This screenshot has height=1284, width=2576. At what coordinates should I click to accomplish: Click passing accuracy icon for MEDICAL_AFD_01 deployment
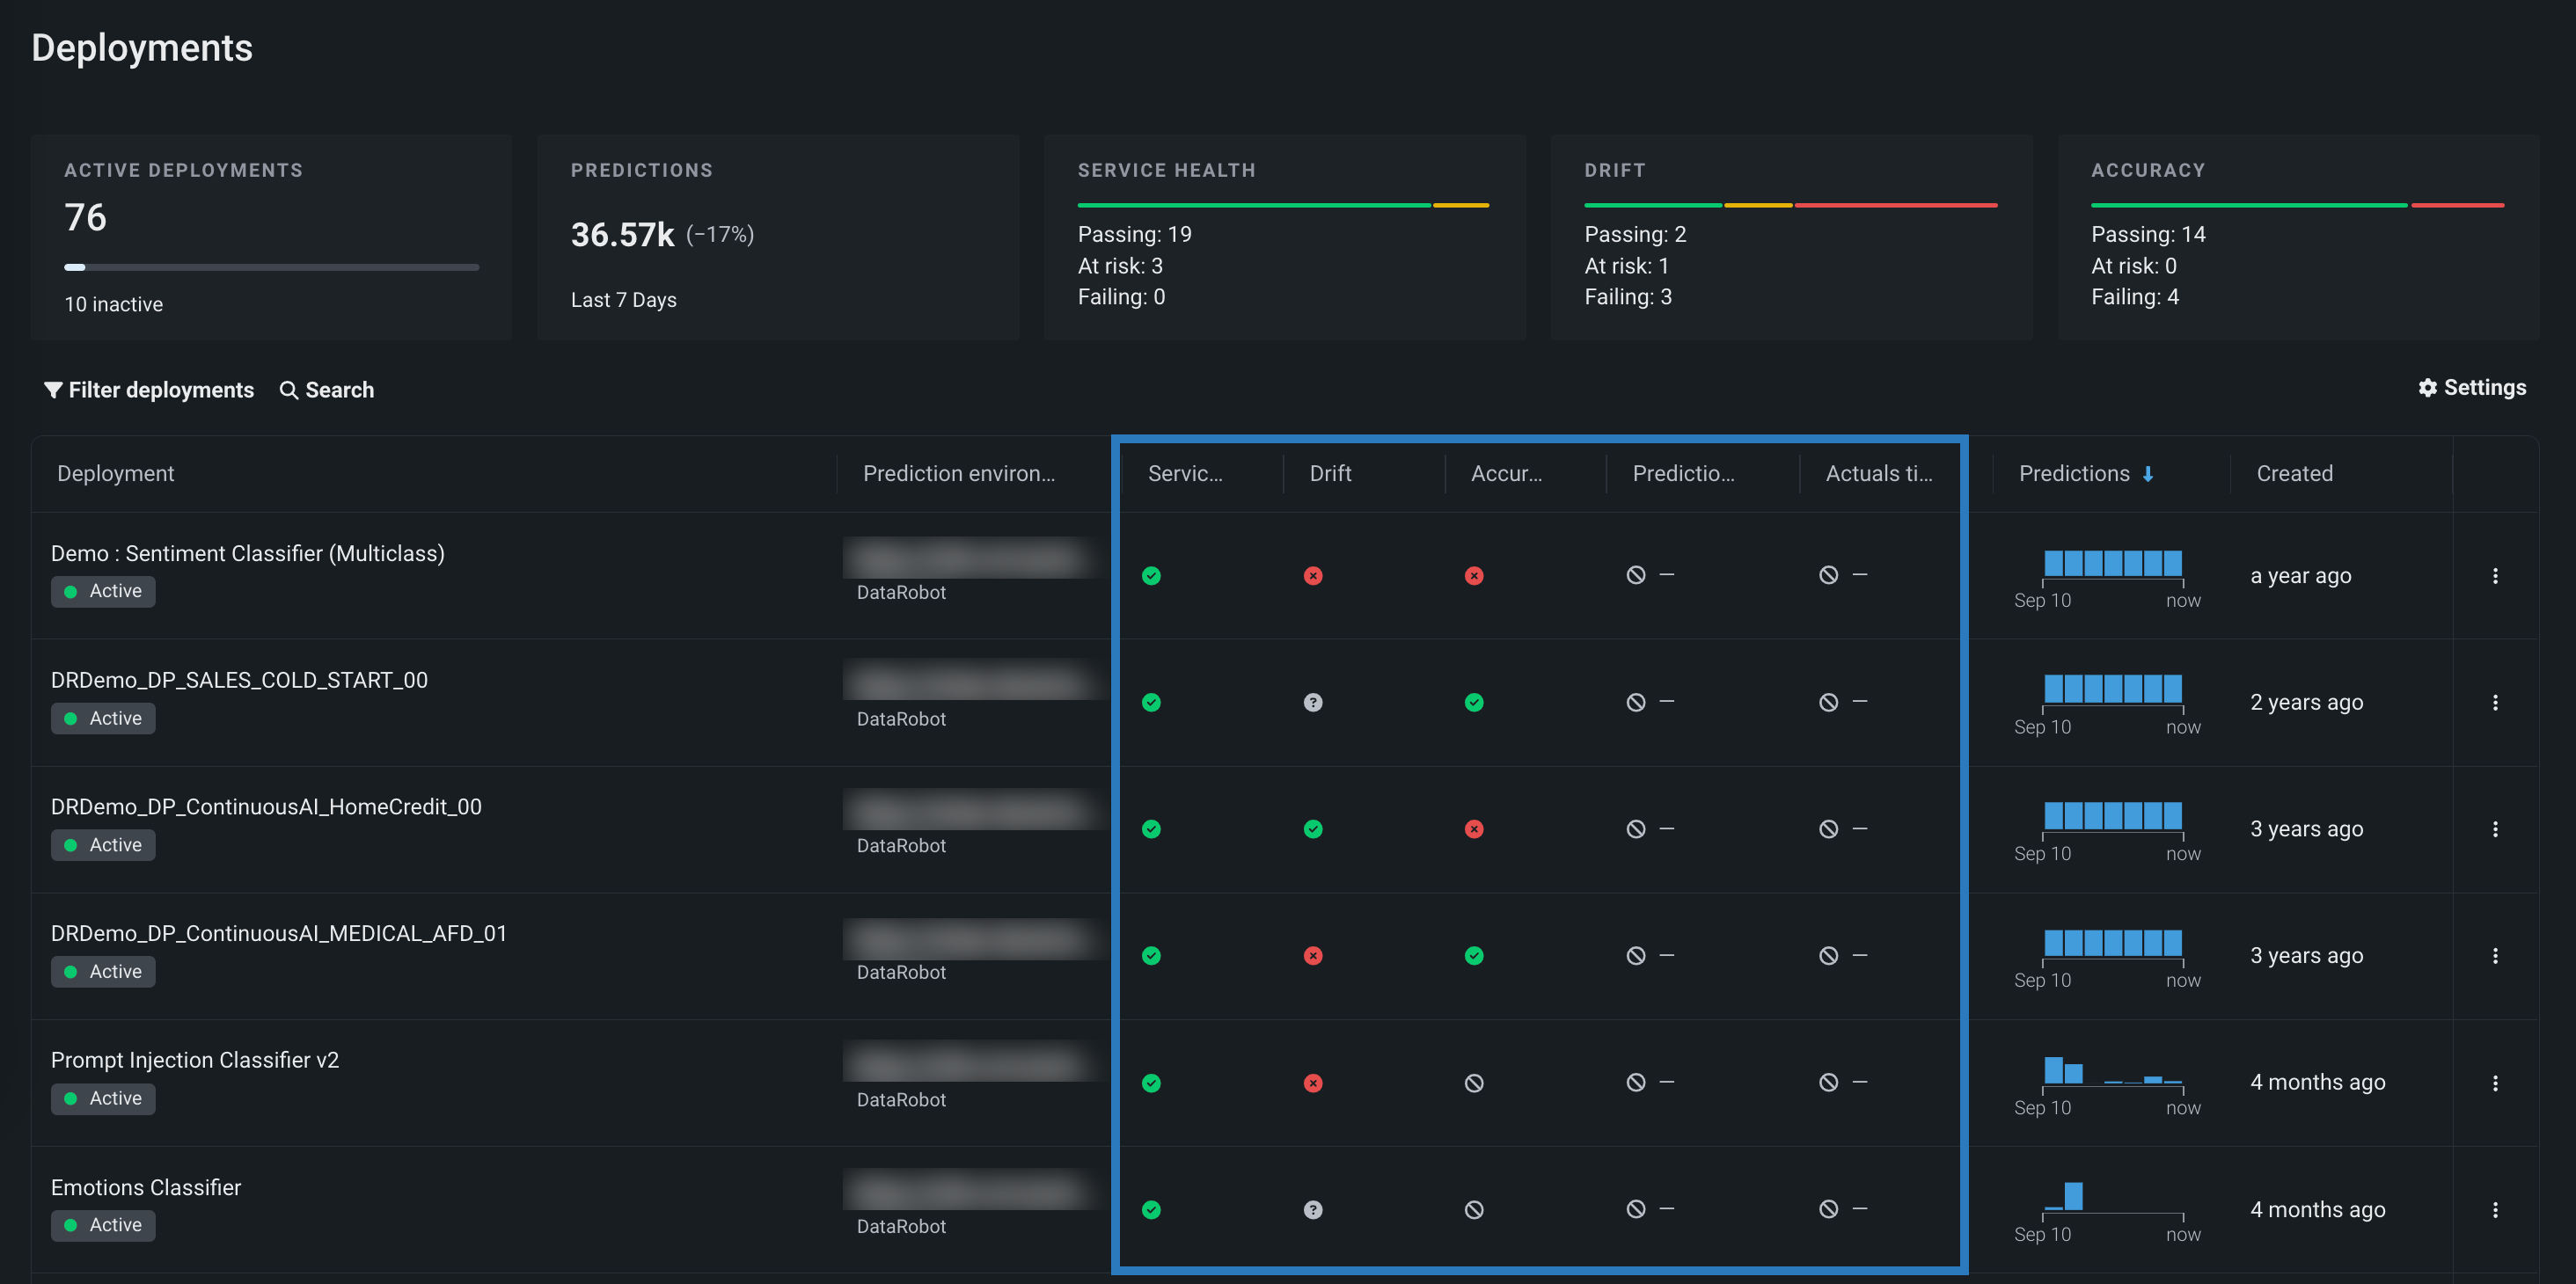pyautogui.click(x=1474, y=956)
